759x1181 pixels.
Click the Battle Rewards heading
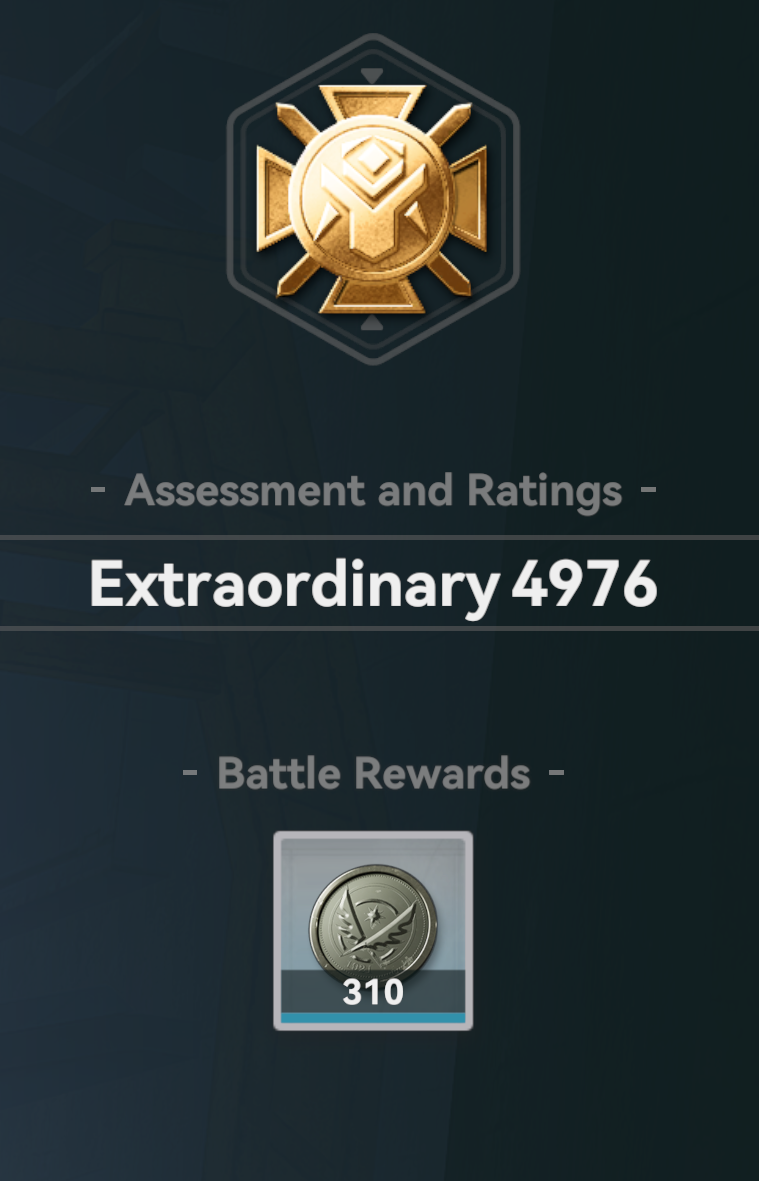(373, 773)
